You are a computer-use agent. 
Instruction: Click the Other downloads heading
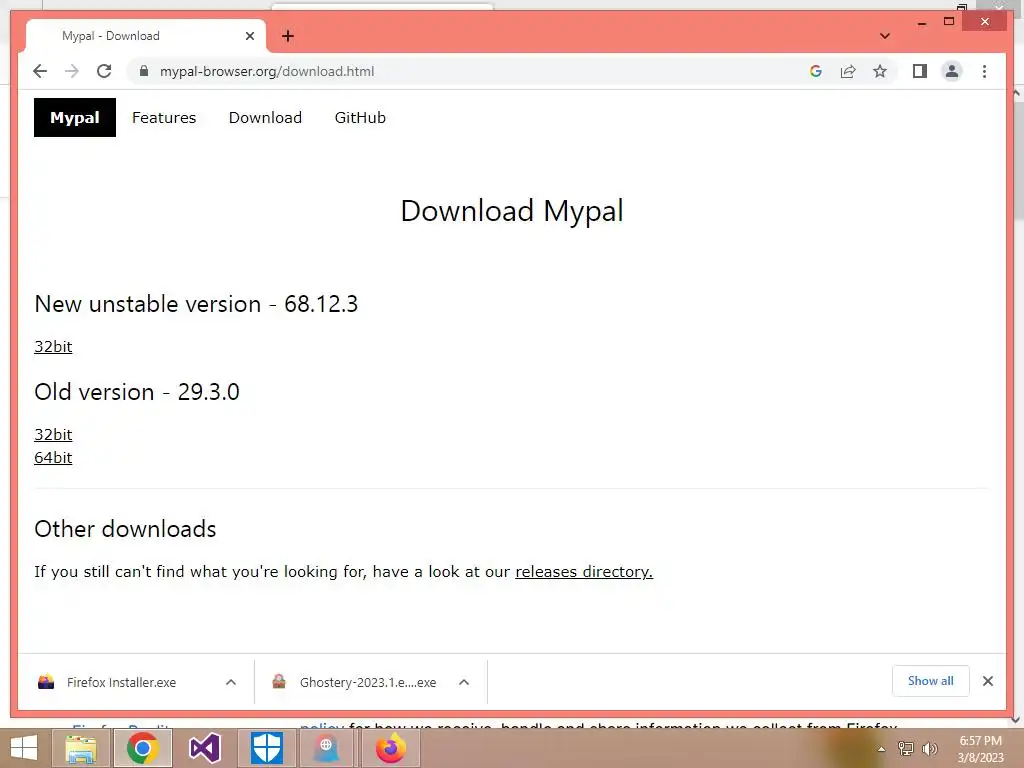(x=125, y=529)
